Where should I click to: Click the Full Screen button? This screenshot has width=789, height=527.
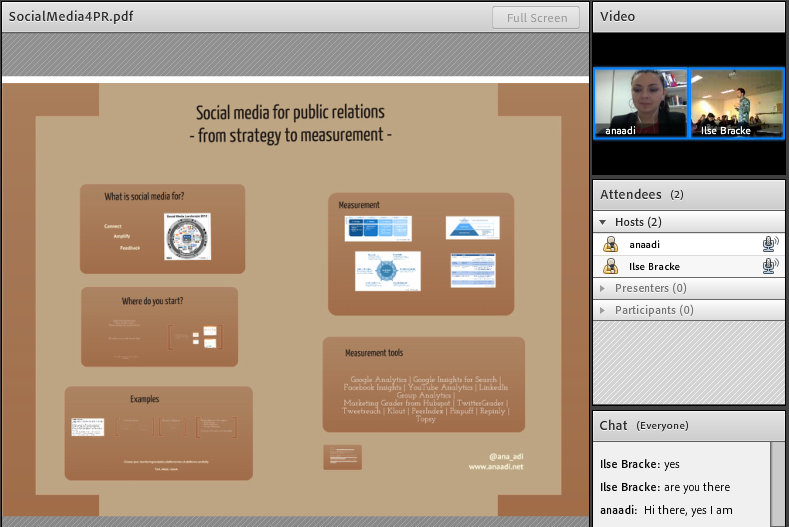pos(536,18)
